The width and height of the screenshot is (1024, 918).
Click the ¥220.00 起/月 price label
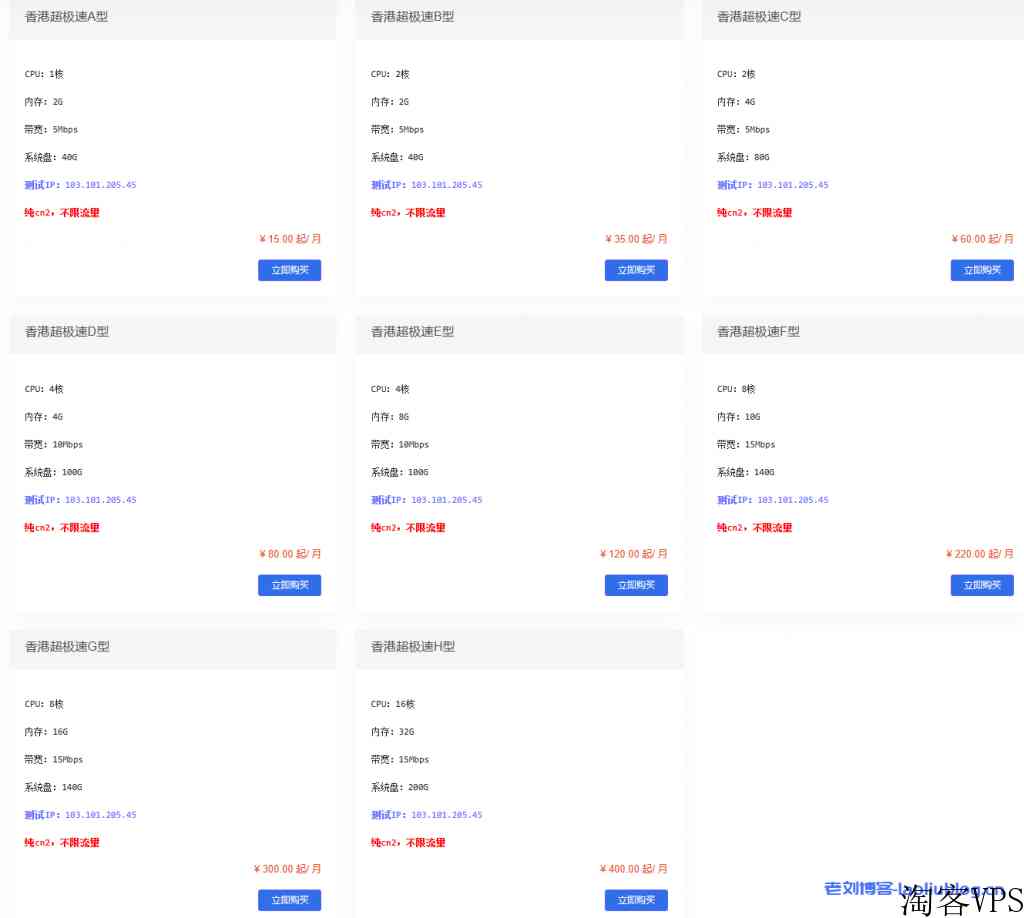pyautogui.click(x=979, y=554)
